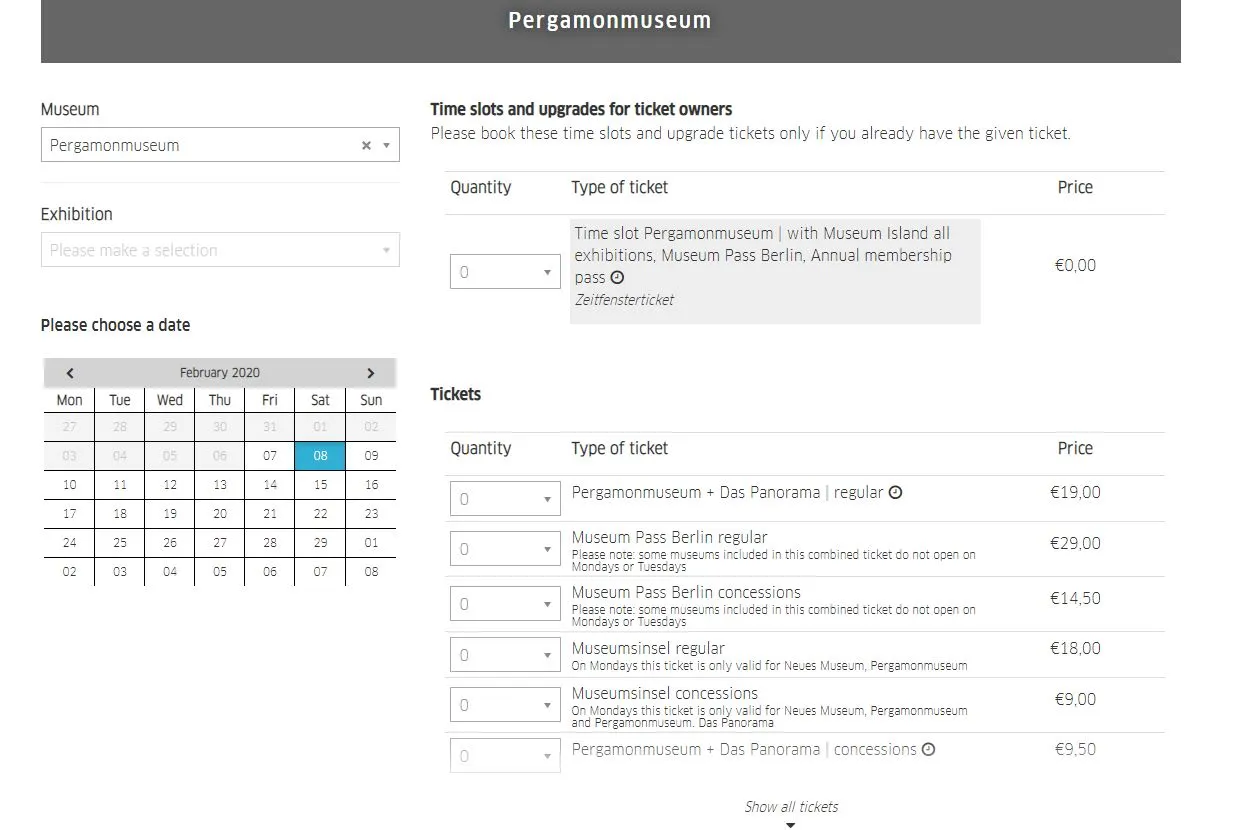The width and height of the screenshot is (1244, 830).
Task: Select the highlighted date 08 Saturday
Action: pyautogui.click(x=320, y=456)
